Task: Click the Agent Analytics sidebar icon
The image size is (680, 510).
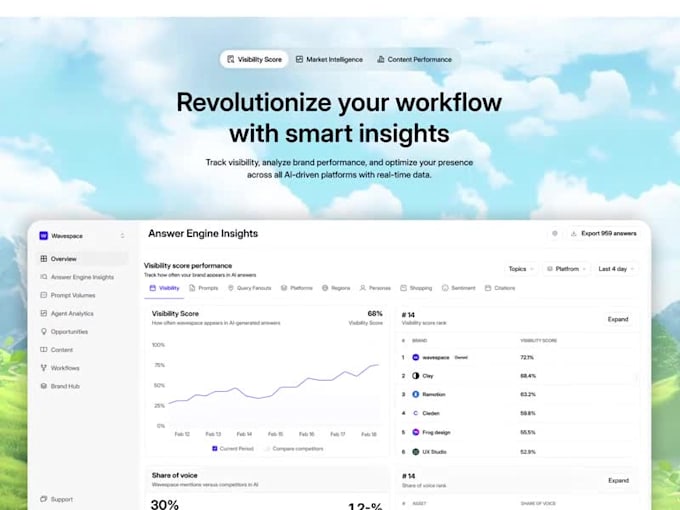Action: pyautogui.click(x=43, y=313)
